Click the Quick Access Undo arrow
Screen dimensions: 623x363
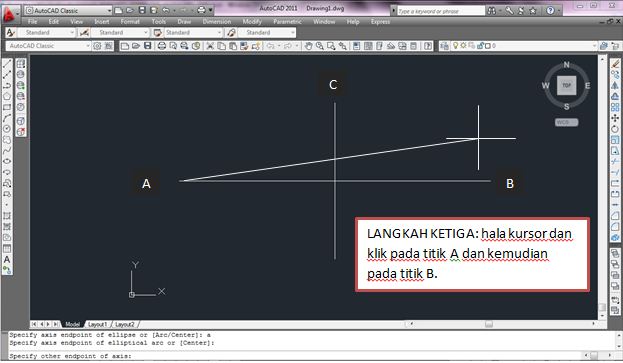[166, 10]
